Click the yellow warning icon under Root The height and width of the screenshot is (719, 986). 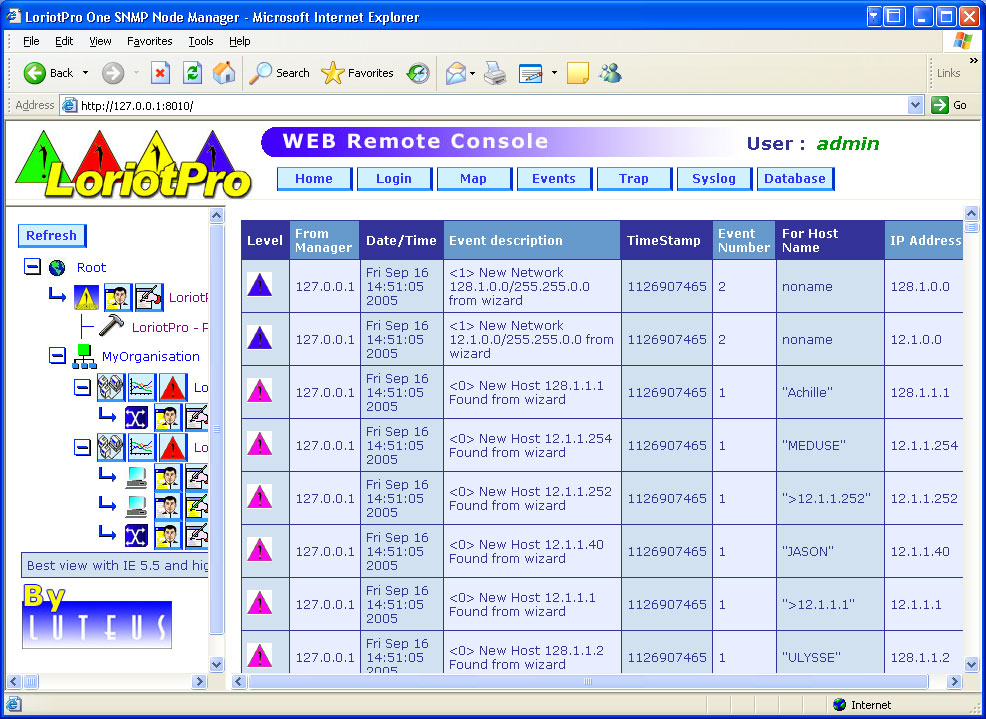[x=86, y=298]
